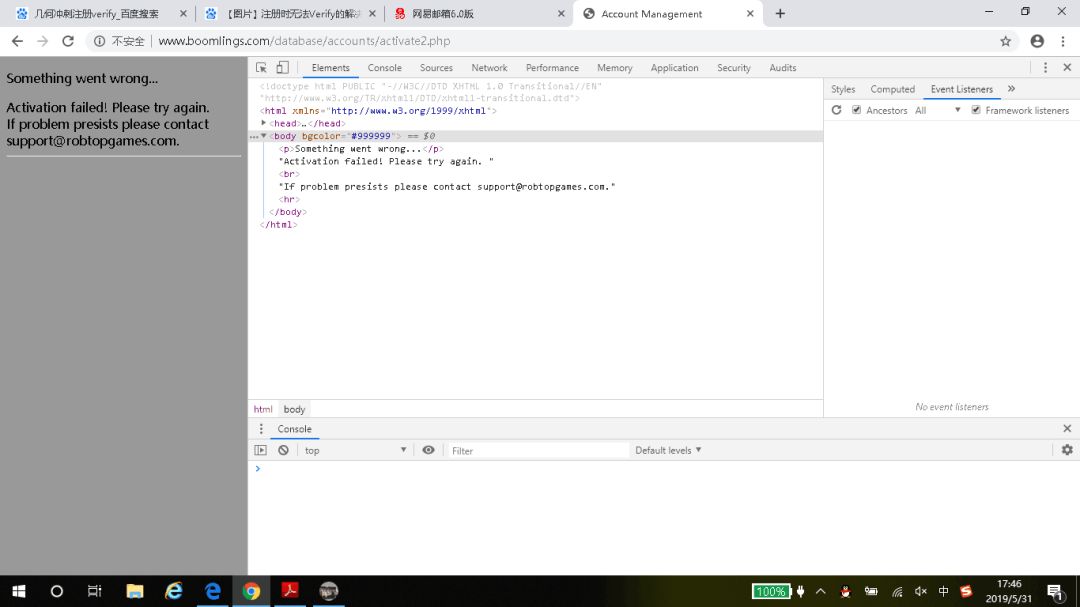The image size is (1080, 607).
Task: Open input method 中 indicator
Action: click(943, 591)
